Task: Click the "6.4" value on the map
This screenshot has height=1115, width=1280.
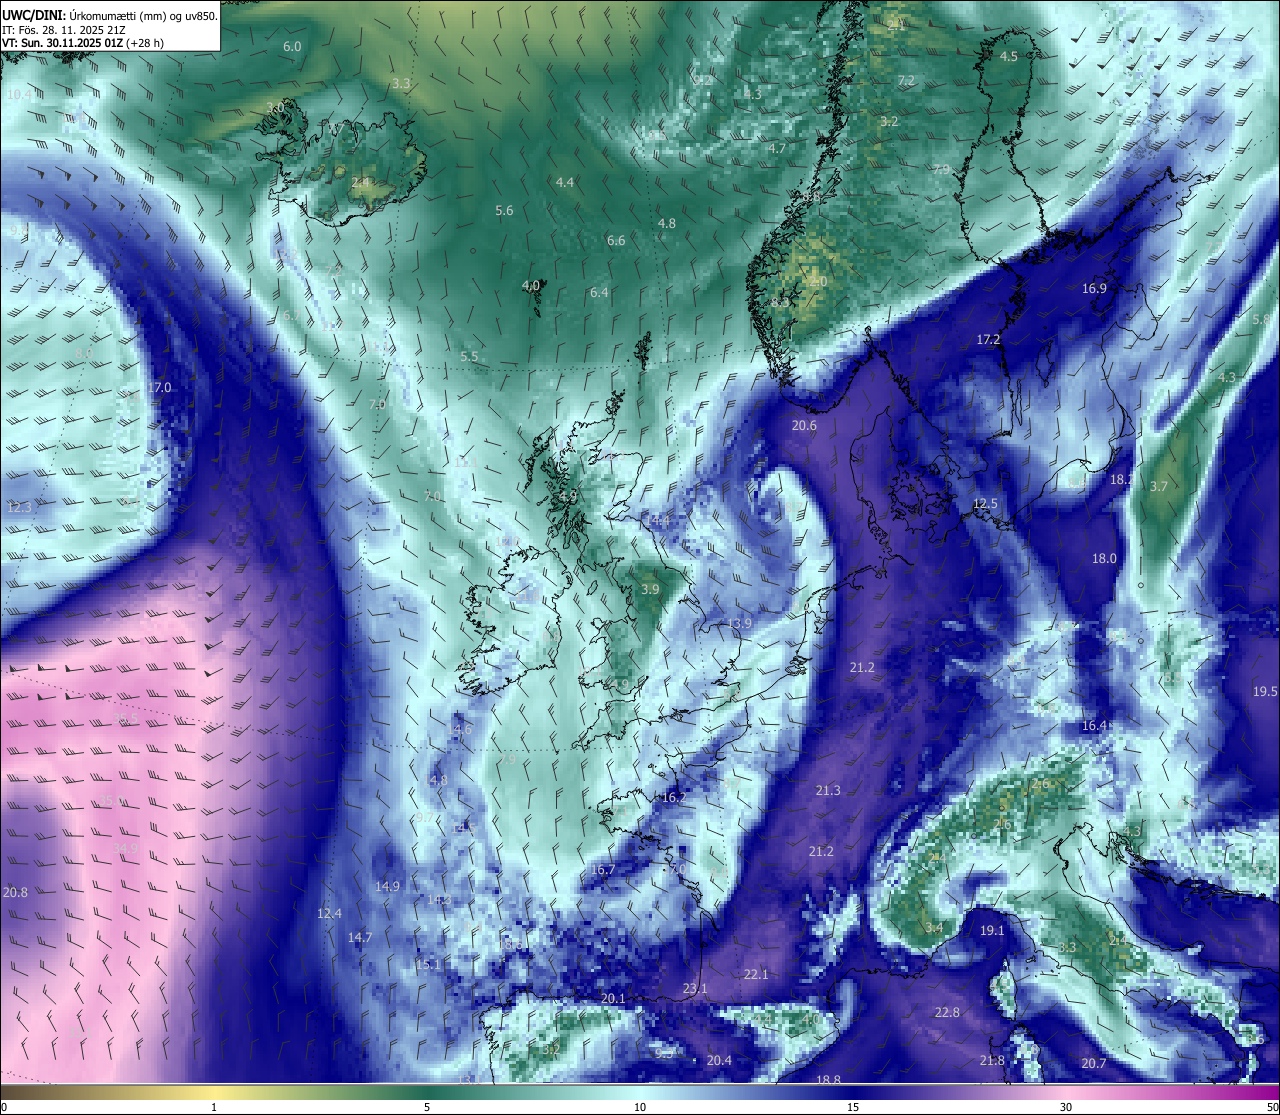Action: 599,293
